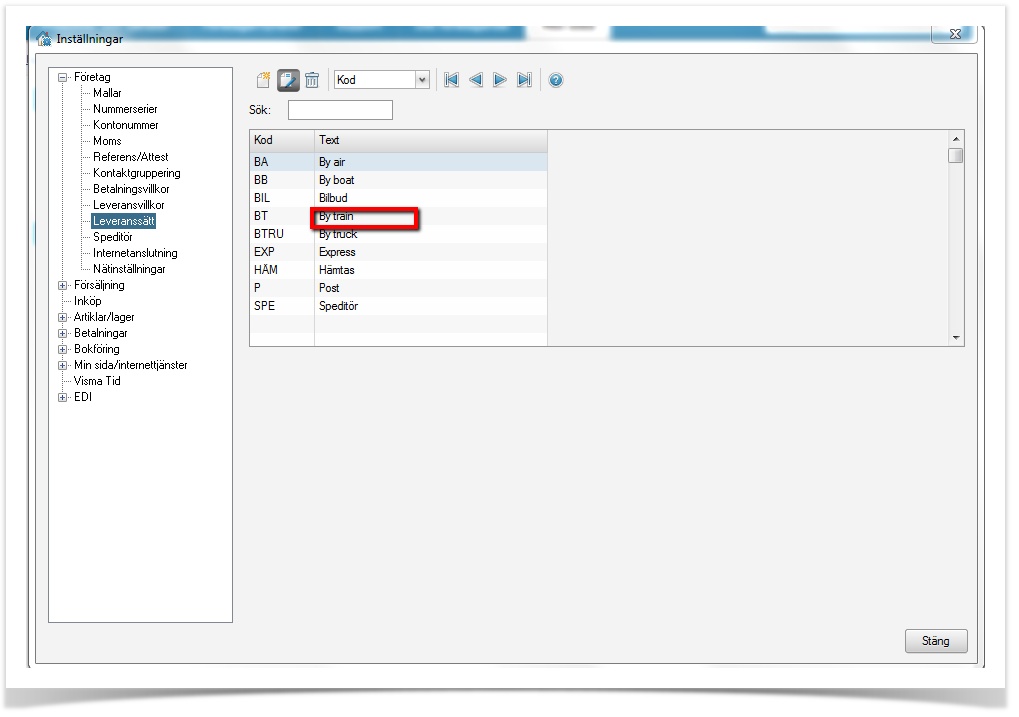The width and height of the screenshot is (1019, 717).
Task: Expand the EDI tree node
Action: pyautogui.click(x=62, y=397)
